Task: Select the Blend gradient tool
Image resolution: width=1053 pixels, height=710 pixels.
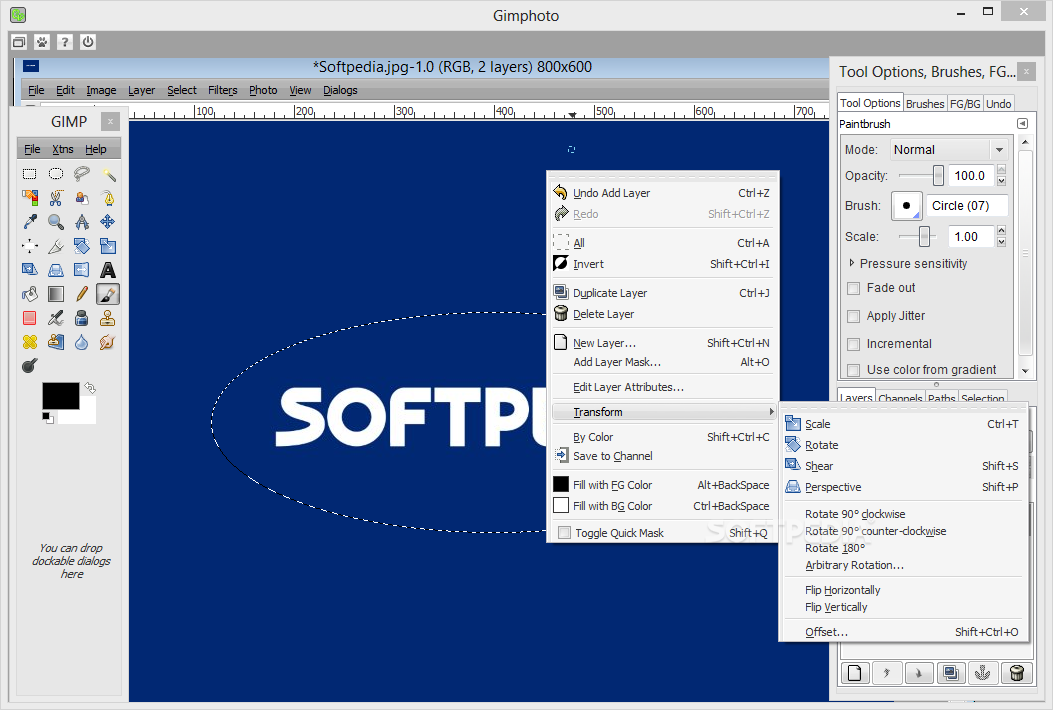Action: point(56,294)
